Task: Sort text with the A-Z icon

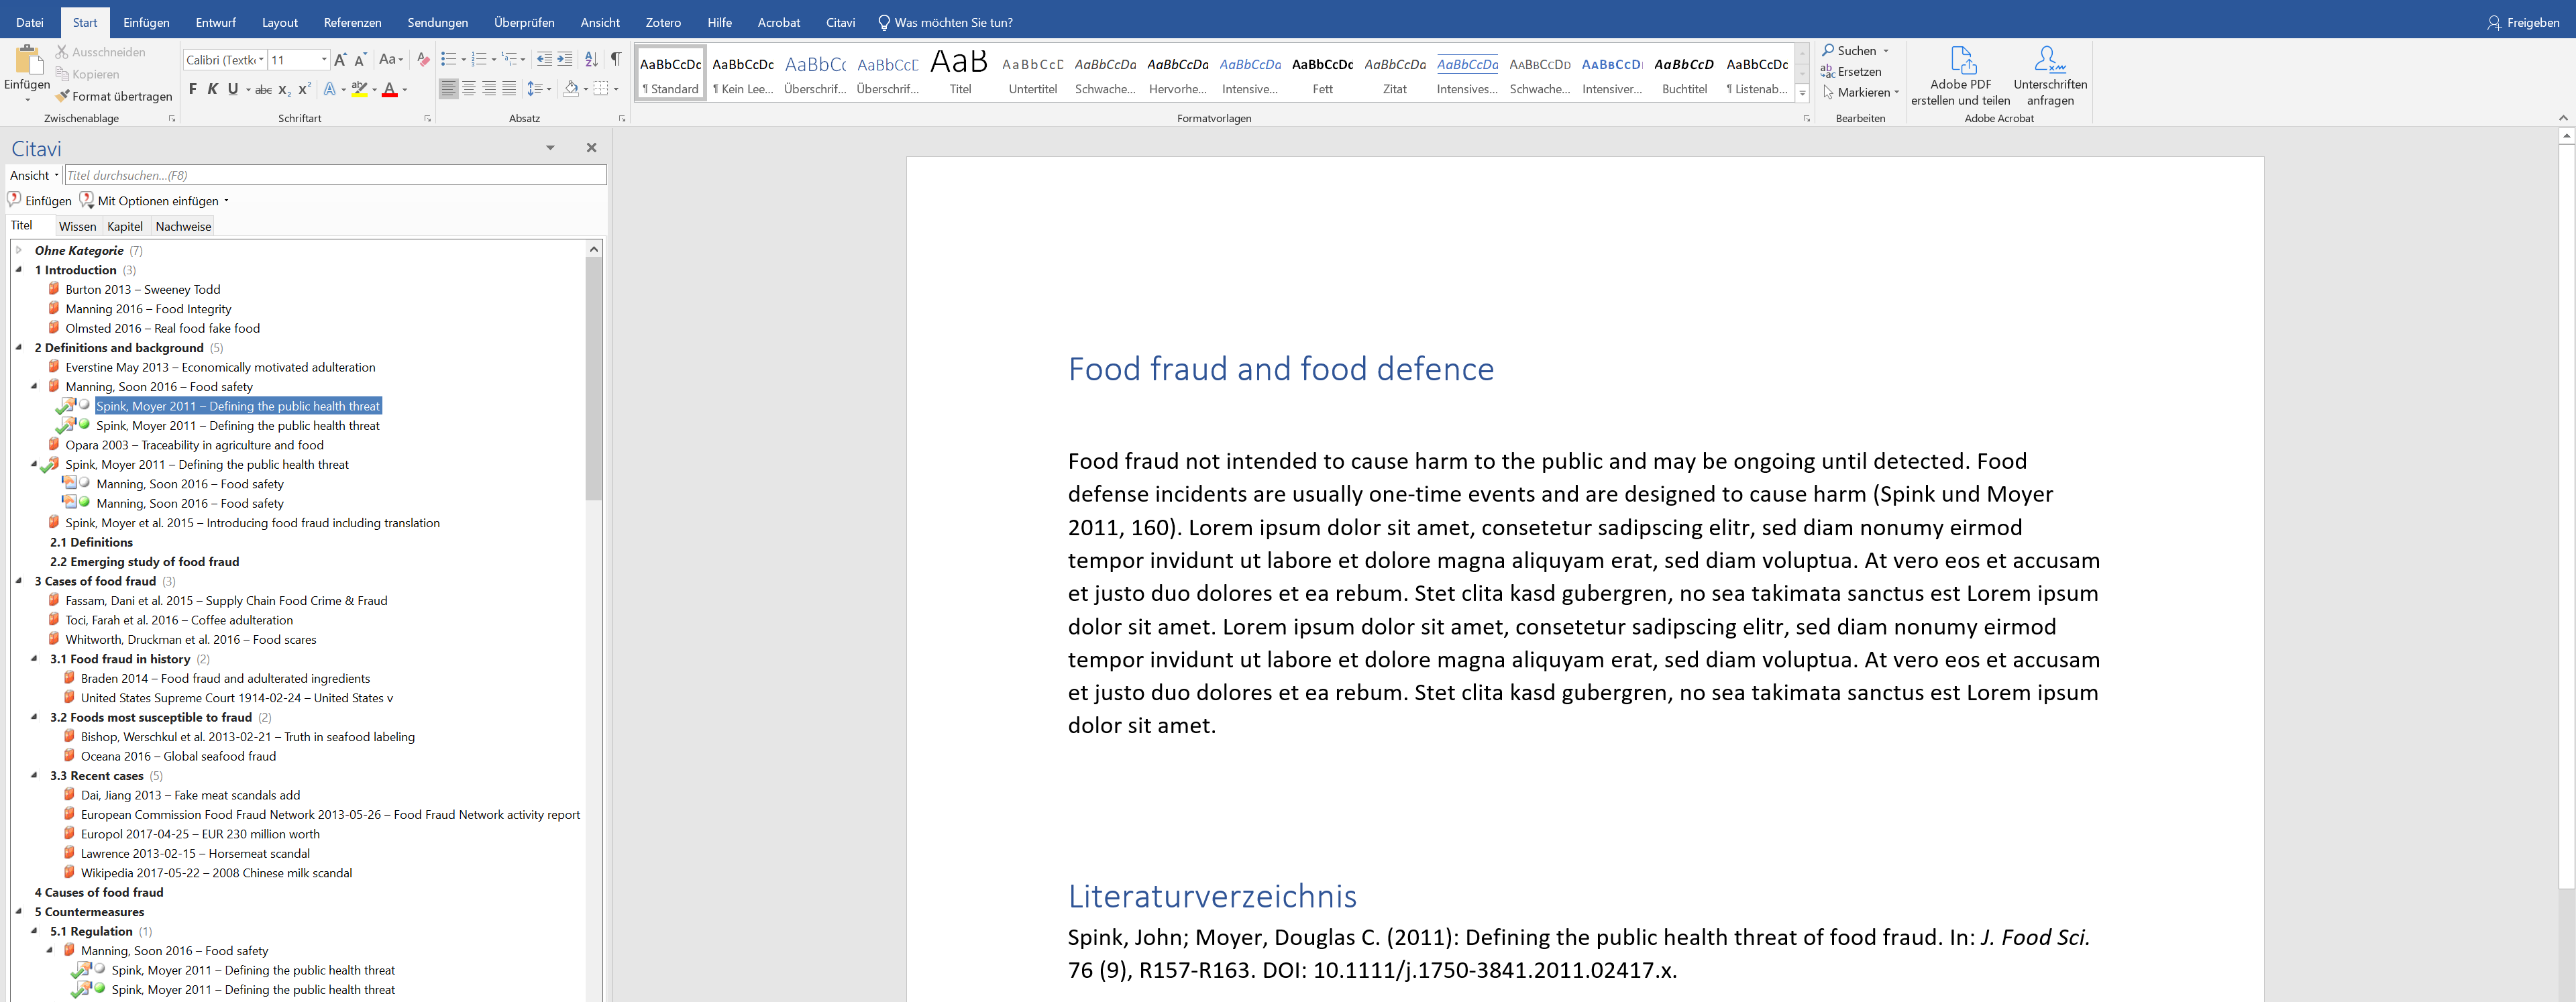Action: click(591, 60)
